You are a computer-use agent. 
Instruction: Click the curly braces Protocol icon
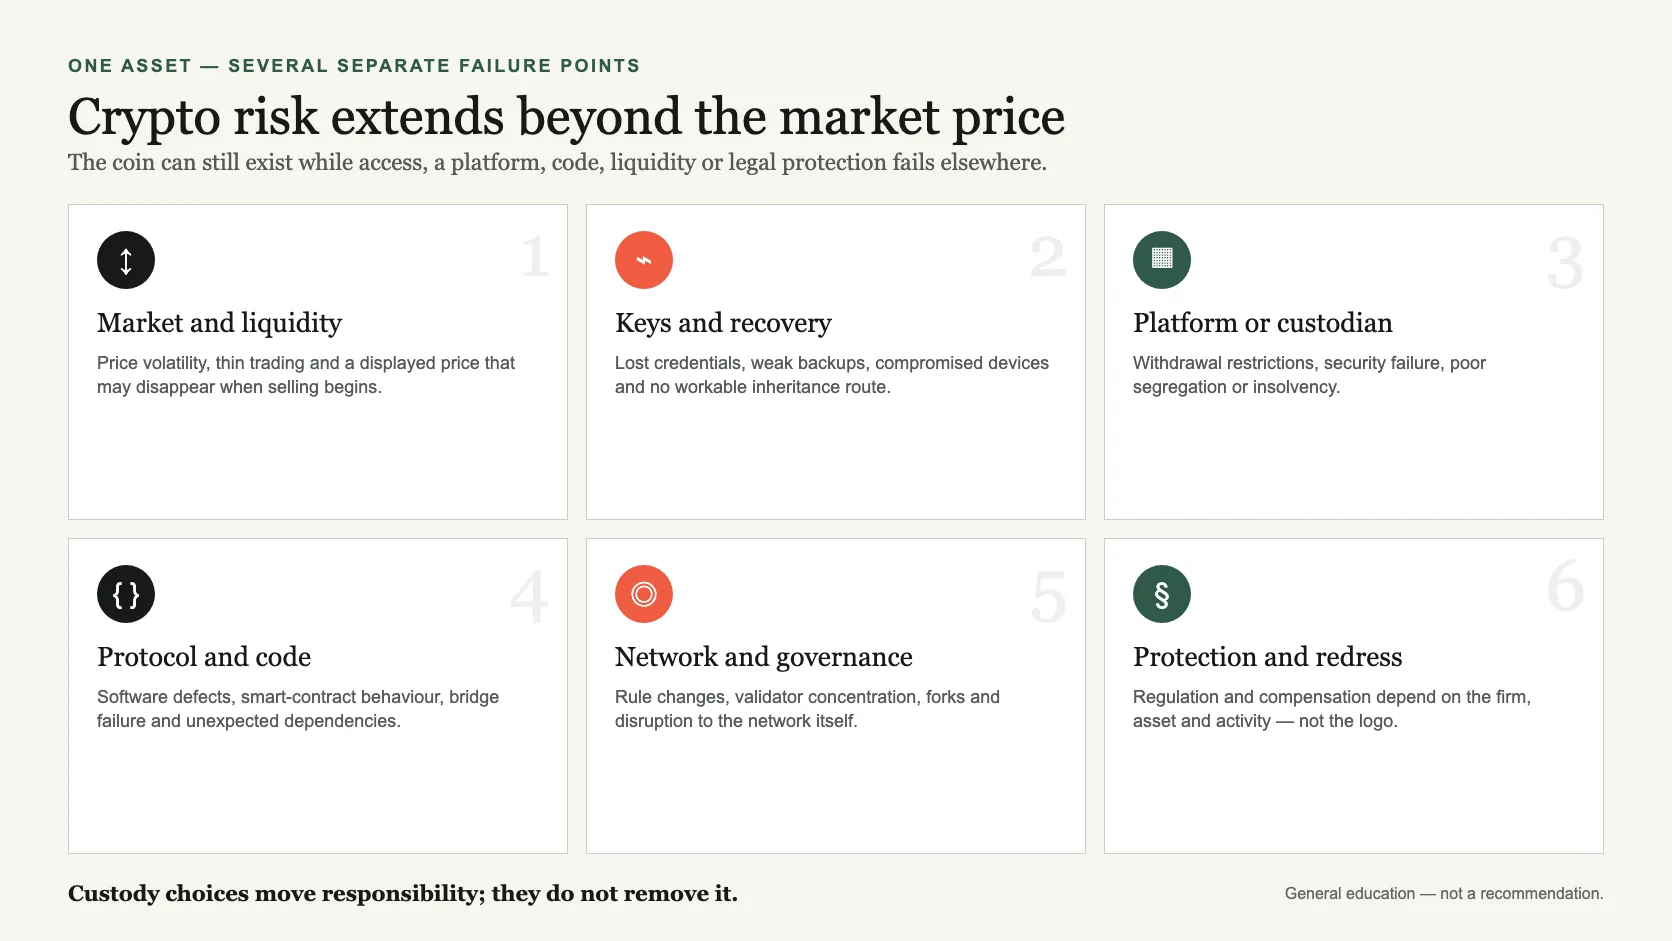click(x=126, y=594)
